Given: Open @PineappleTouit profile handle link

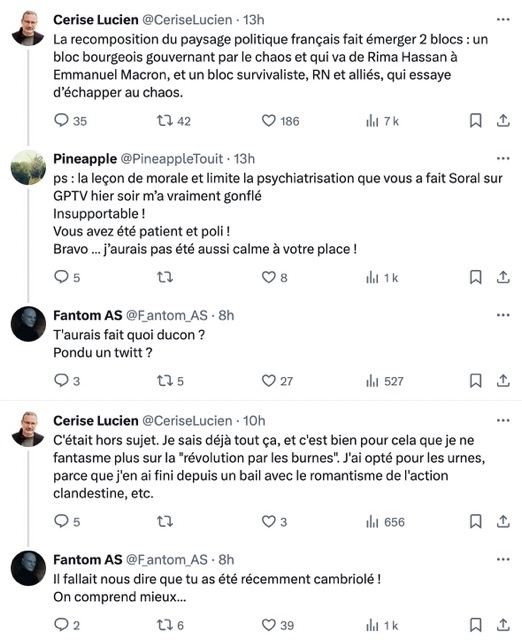Looking at the screenshot, I should tap(172, 158).
